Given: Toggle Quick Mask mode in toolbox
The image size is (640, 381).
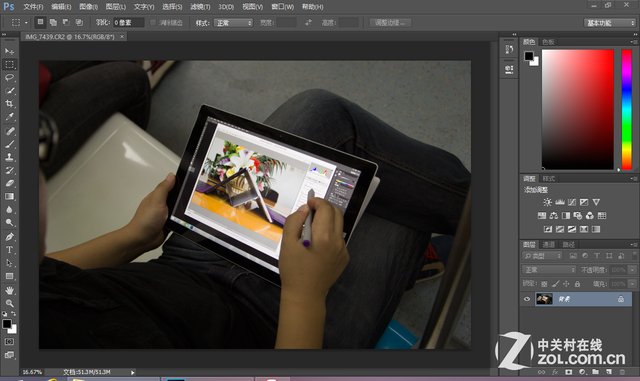Looking at the screenshot, I should point(9,341).
